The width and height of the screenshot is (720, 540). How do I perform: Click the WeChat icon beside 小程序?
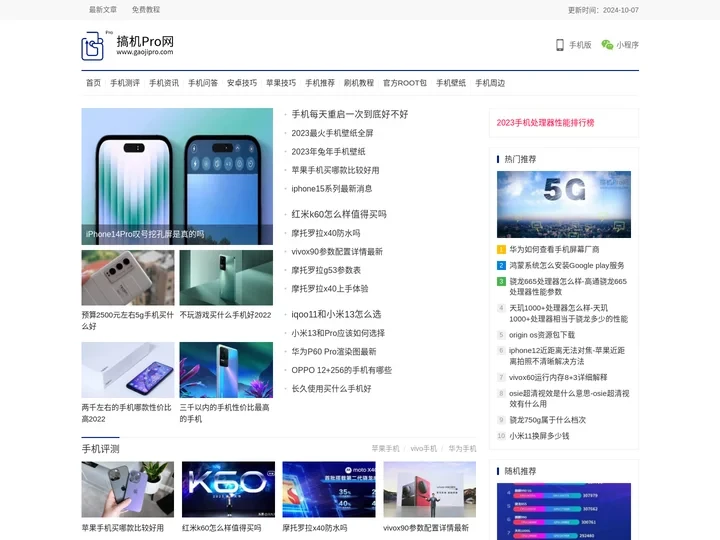click(x=607, y=45)
